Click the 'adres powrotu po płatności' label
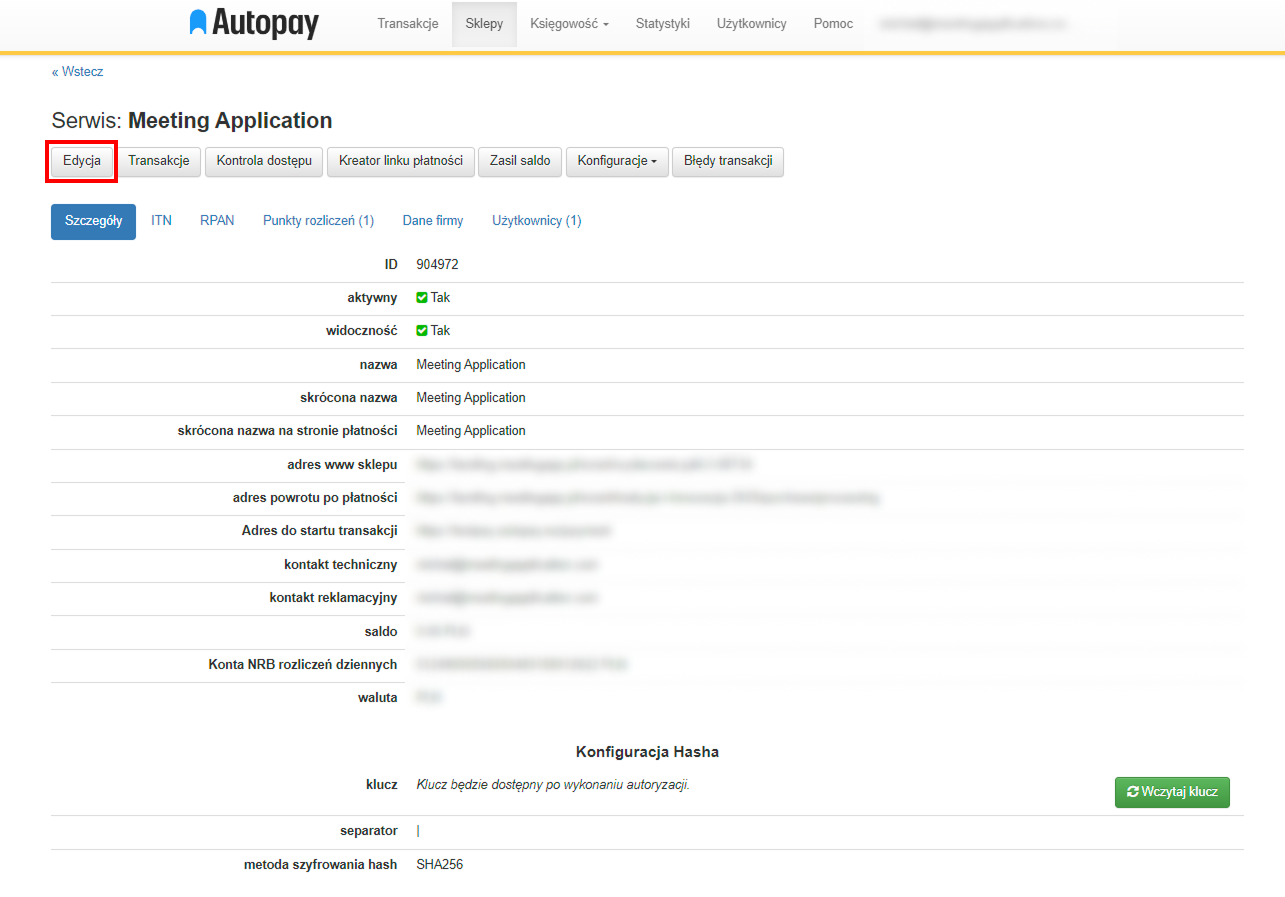This screenshot has width=1285, height=897. click(315, 498)
